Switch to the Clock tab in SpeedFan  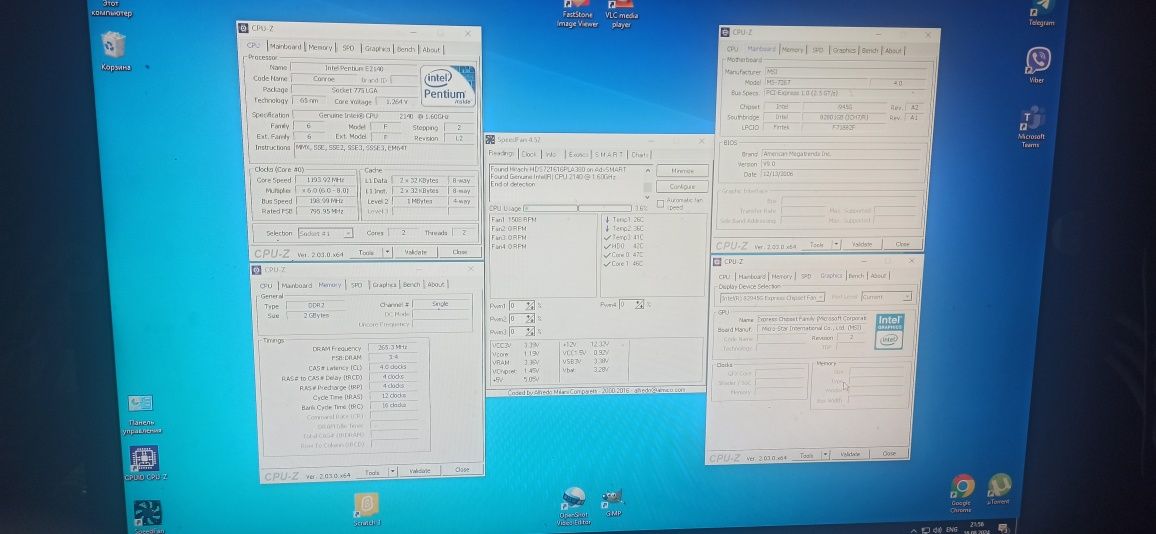click(x=529, y=154)
